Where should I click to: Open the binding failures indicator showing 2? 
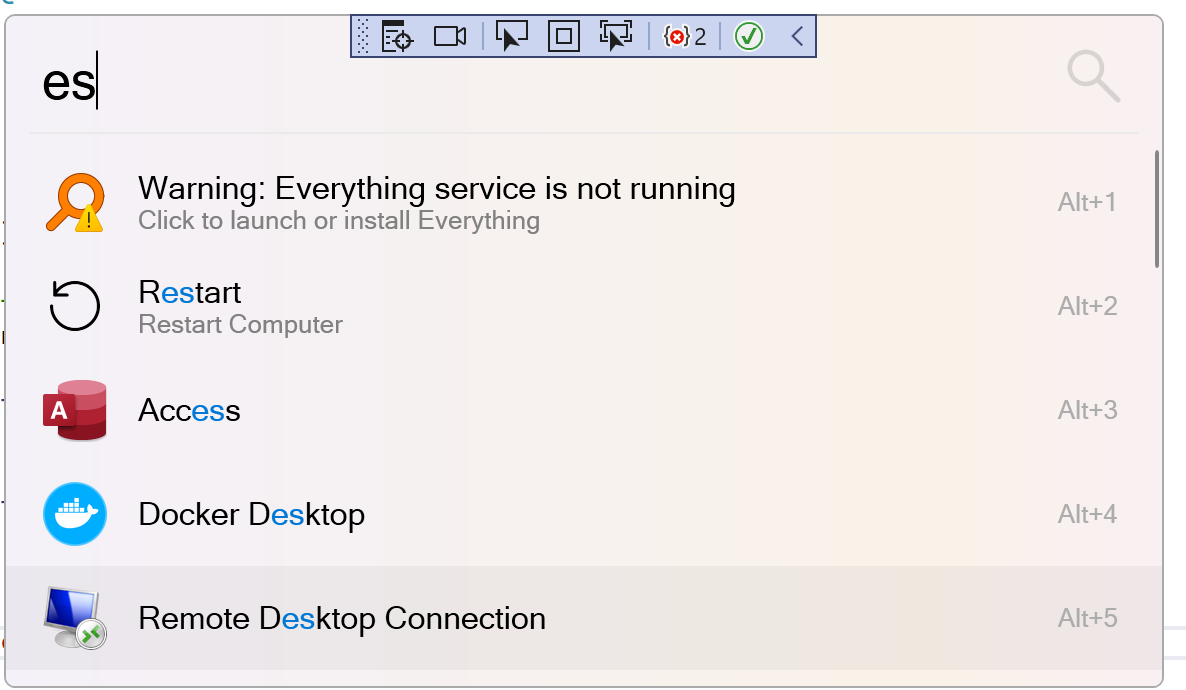[685, 36]
